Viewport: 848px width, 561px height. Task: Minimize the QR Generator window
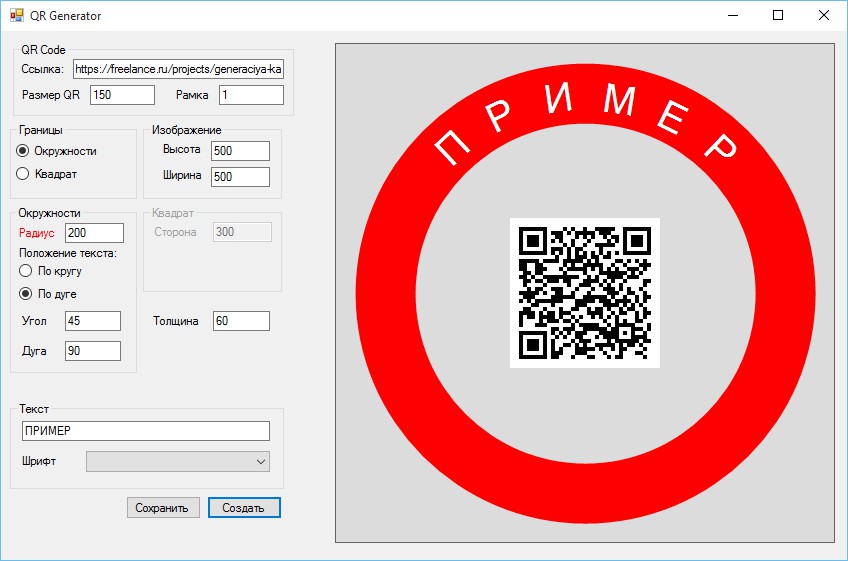click(733, 15)
